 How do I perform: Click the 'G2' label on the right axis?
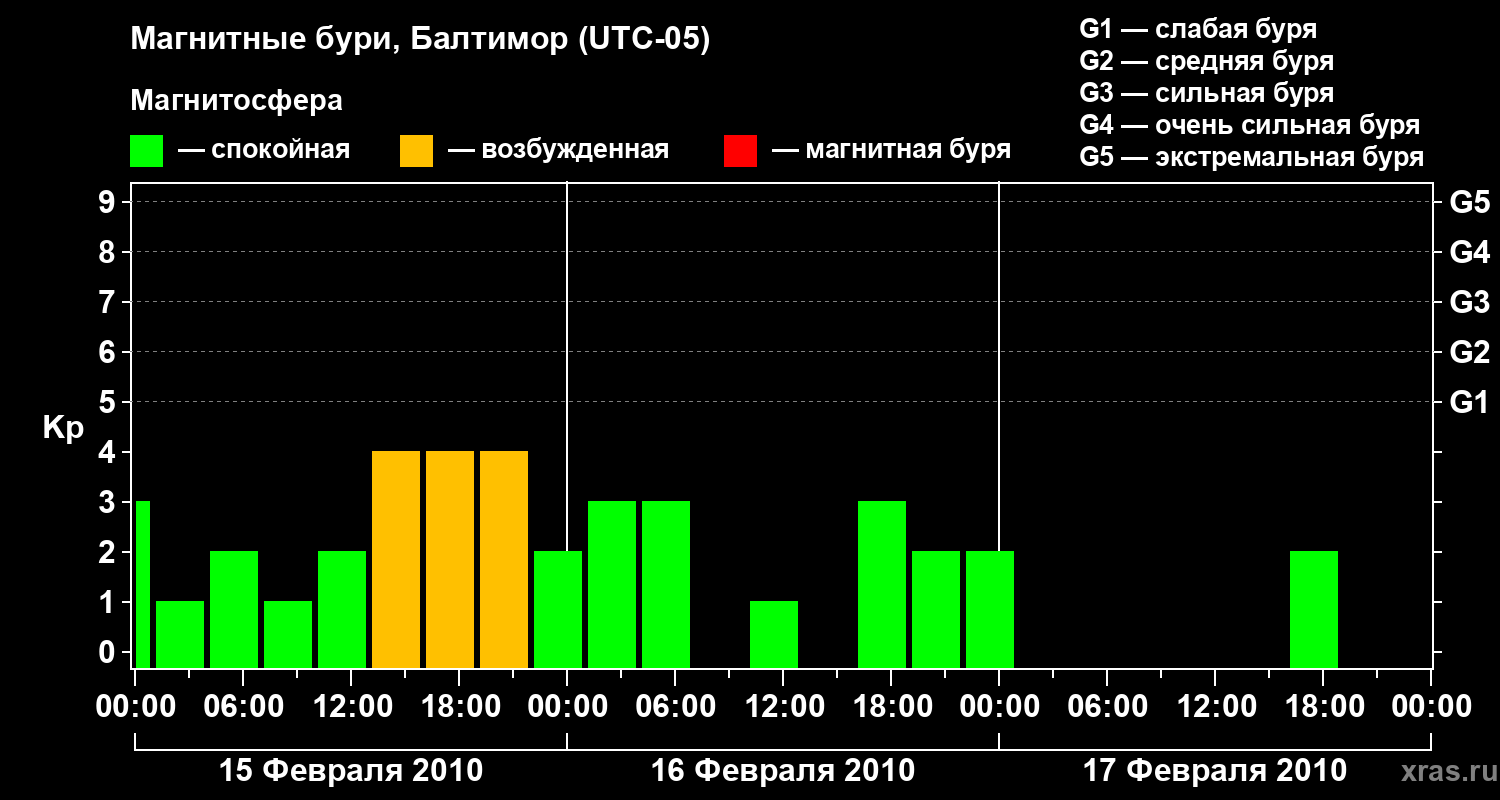pos(1470,352)
